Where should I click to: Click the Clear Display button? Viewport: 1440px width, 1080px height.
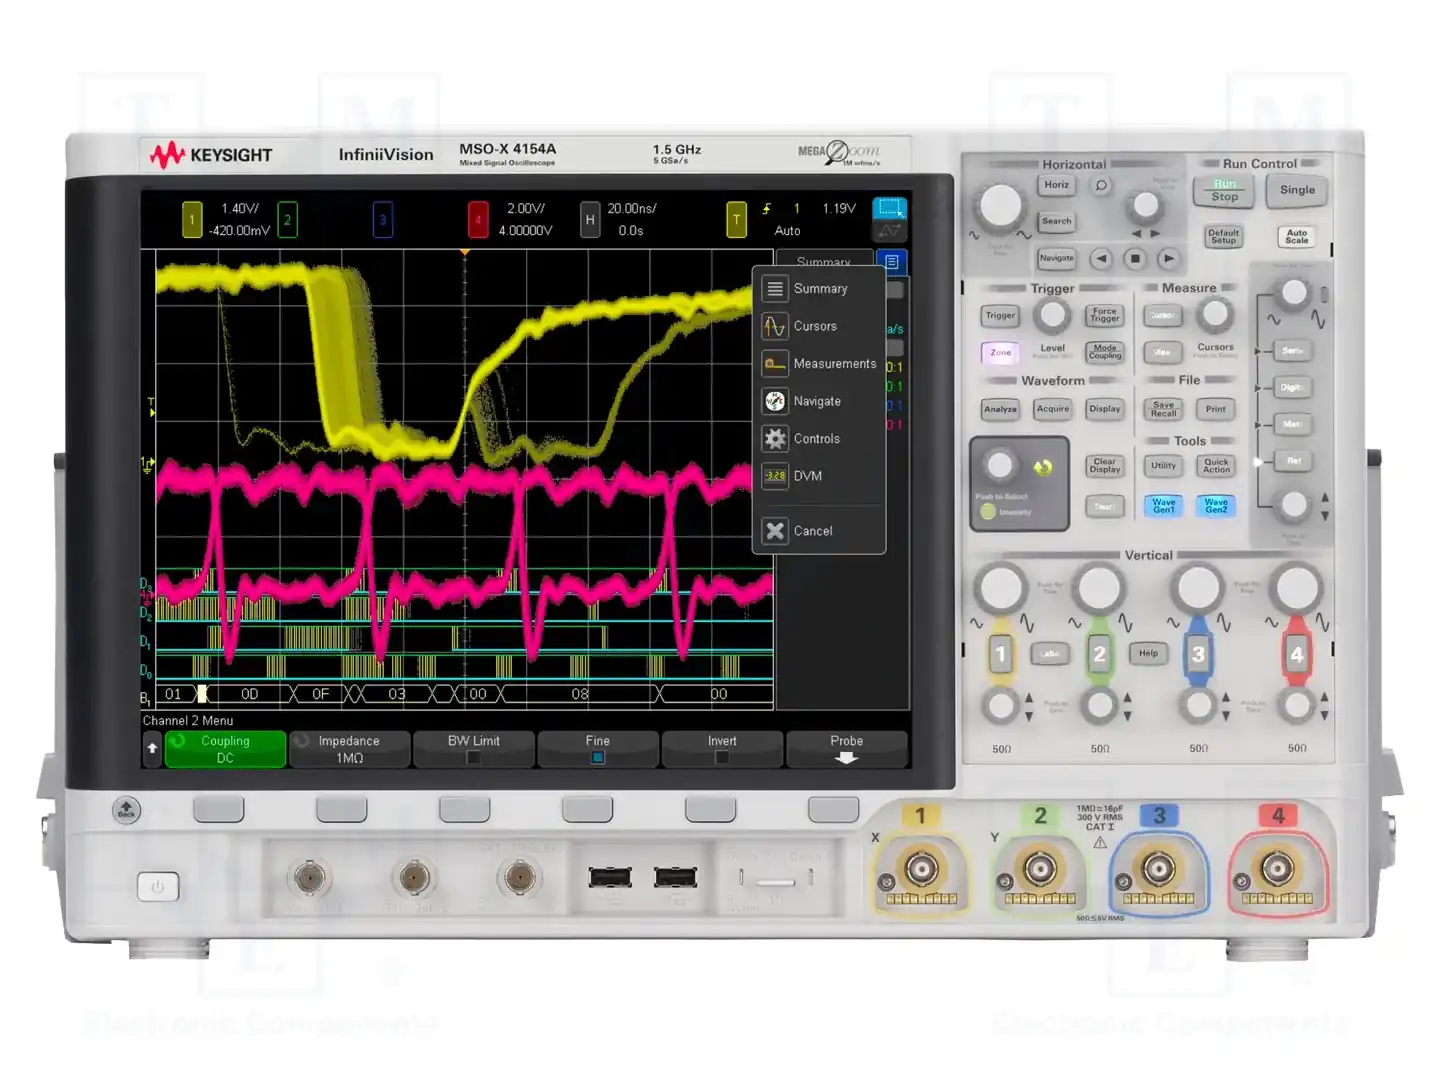[x=1105, y=466]
